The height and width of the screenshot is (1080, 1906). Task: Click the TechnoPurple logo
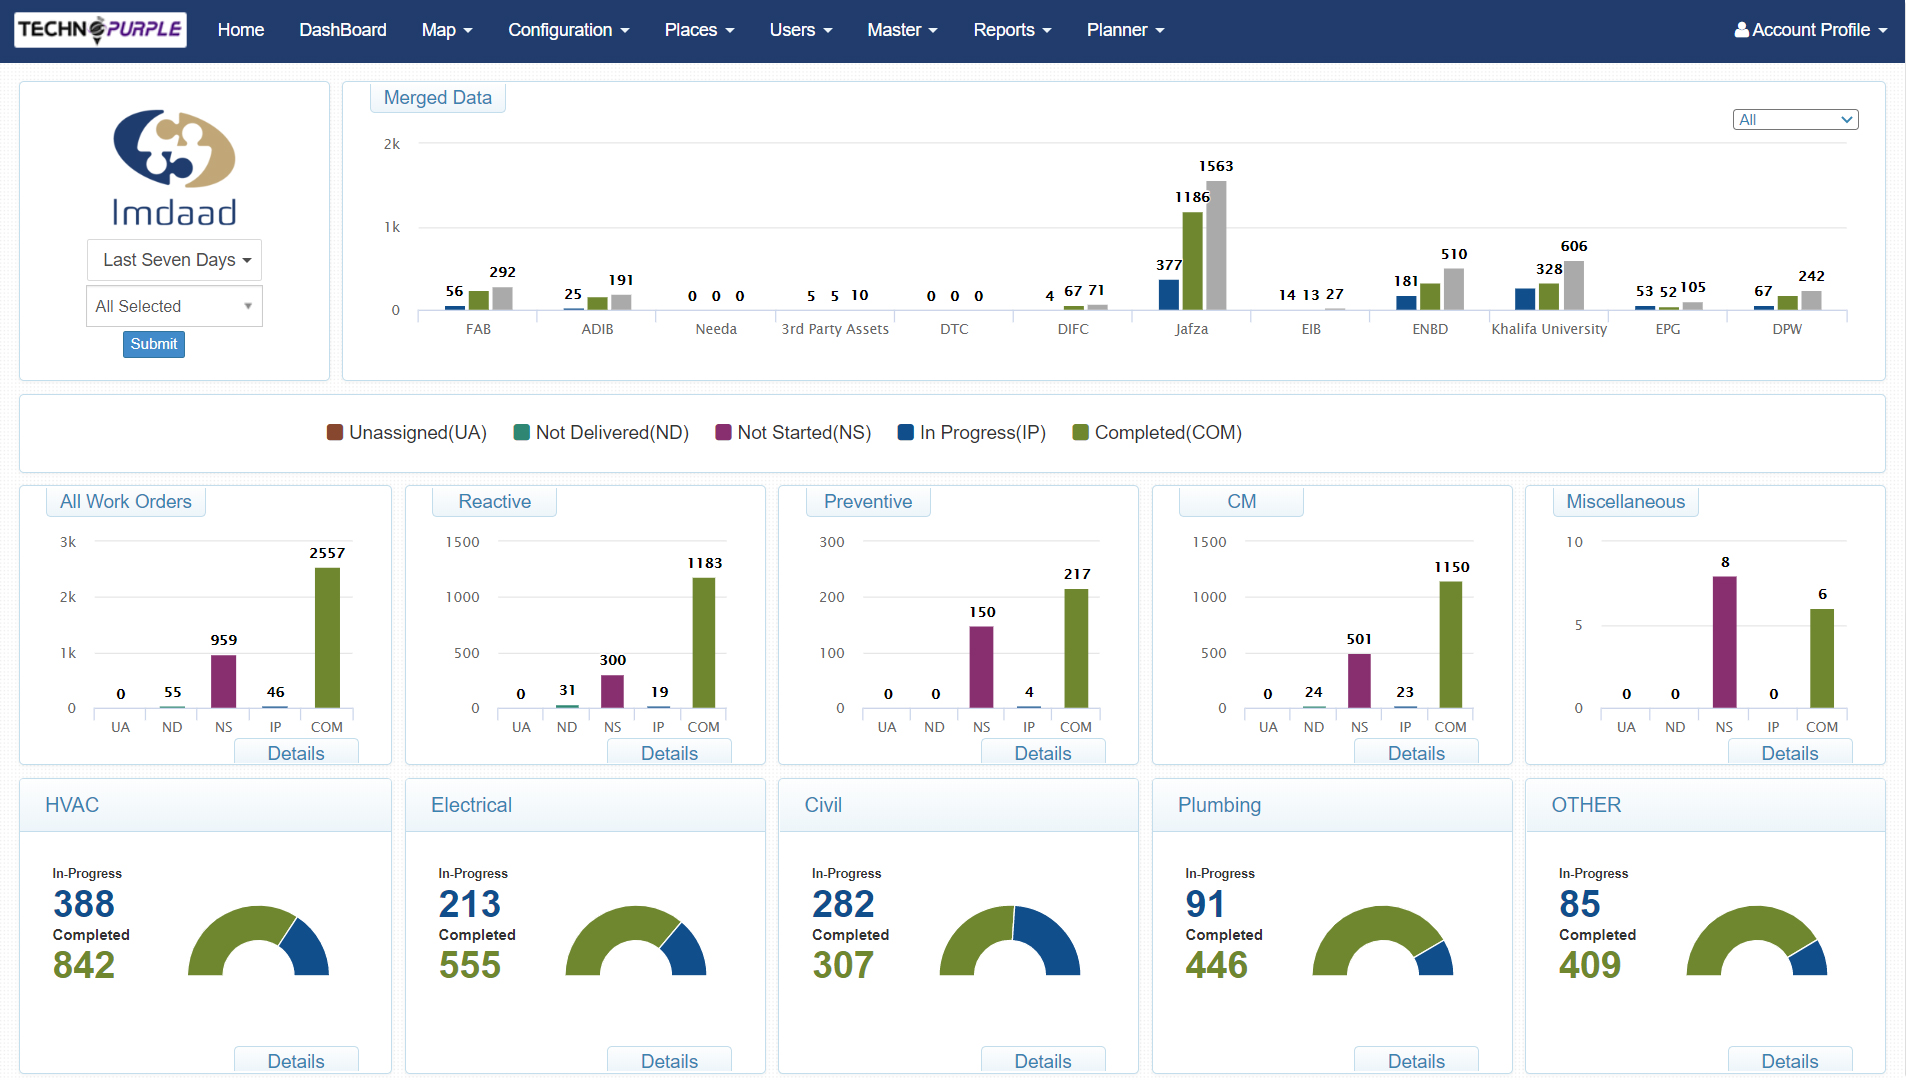click(x=100, y=30)
